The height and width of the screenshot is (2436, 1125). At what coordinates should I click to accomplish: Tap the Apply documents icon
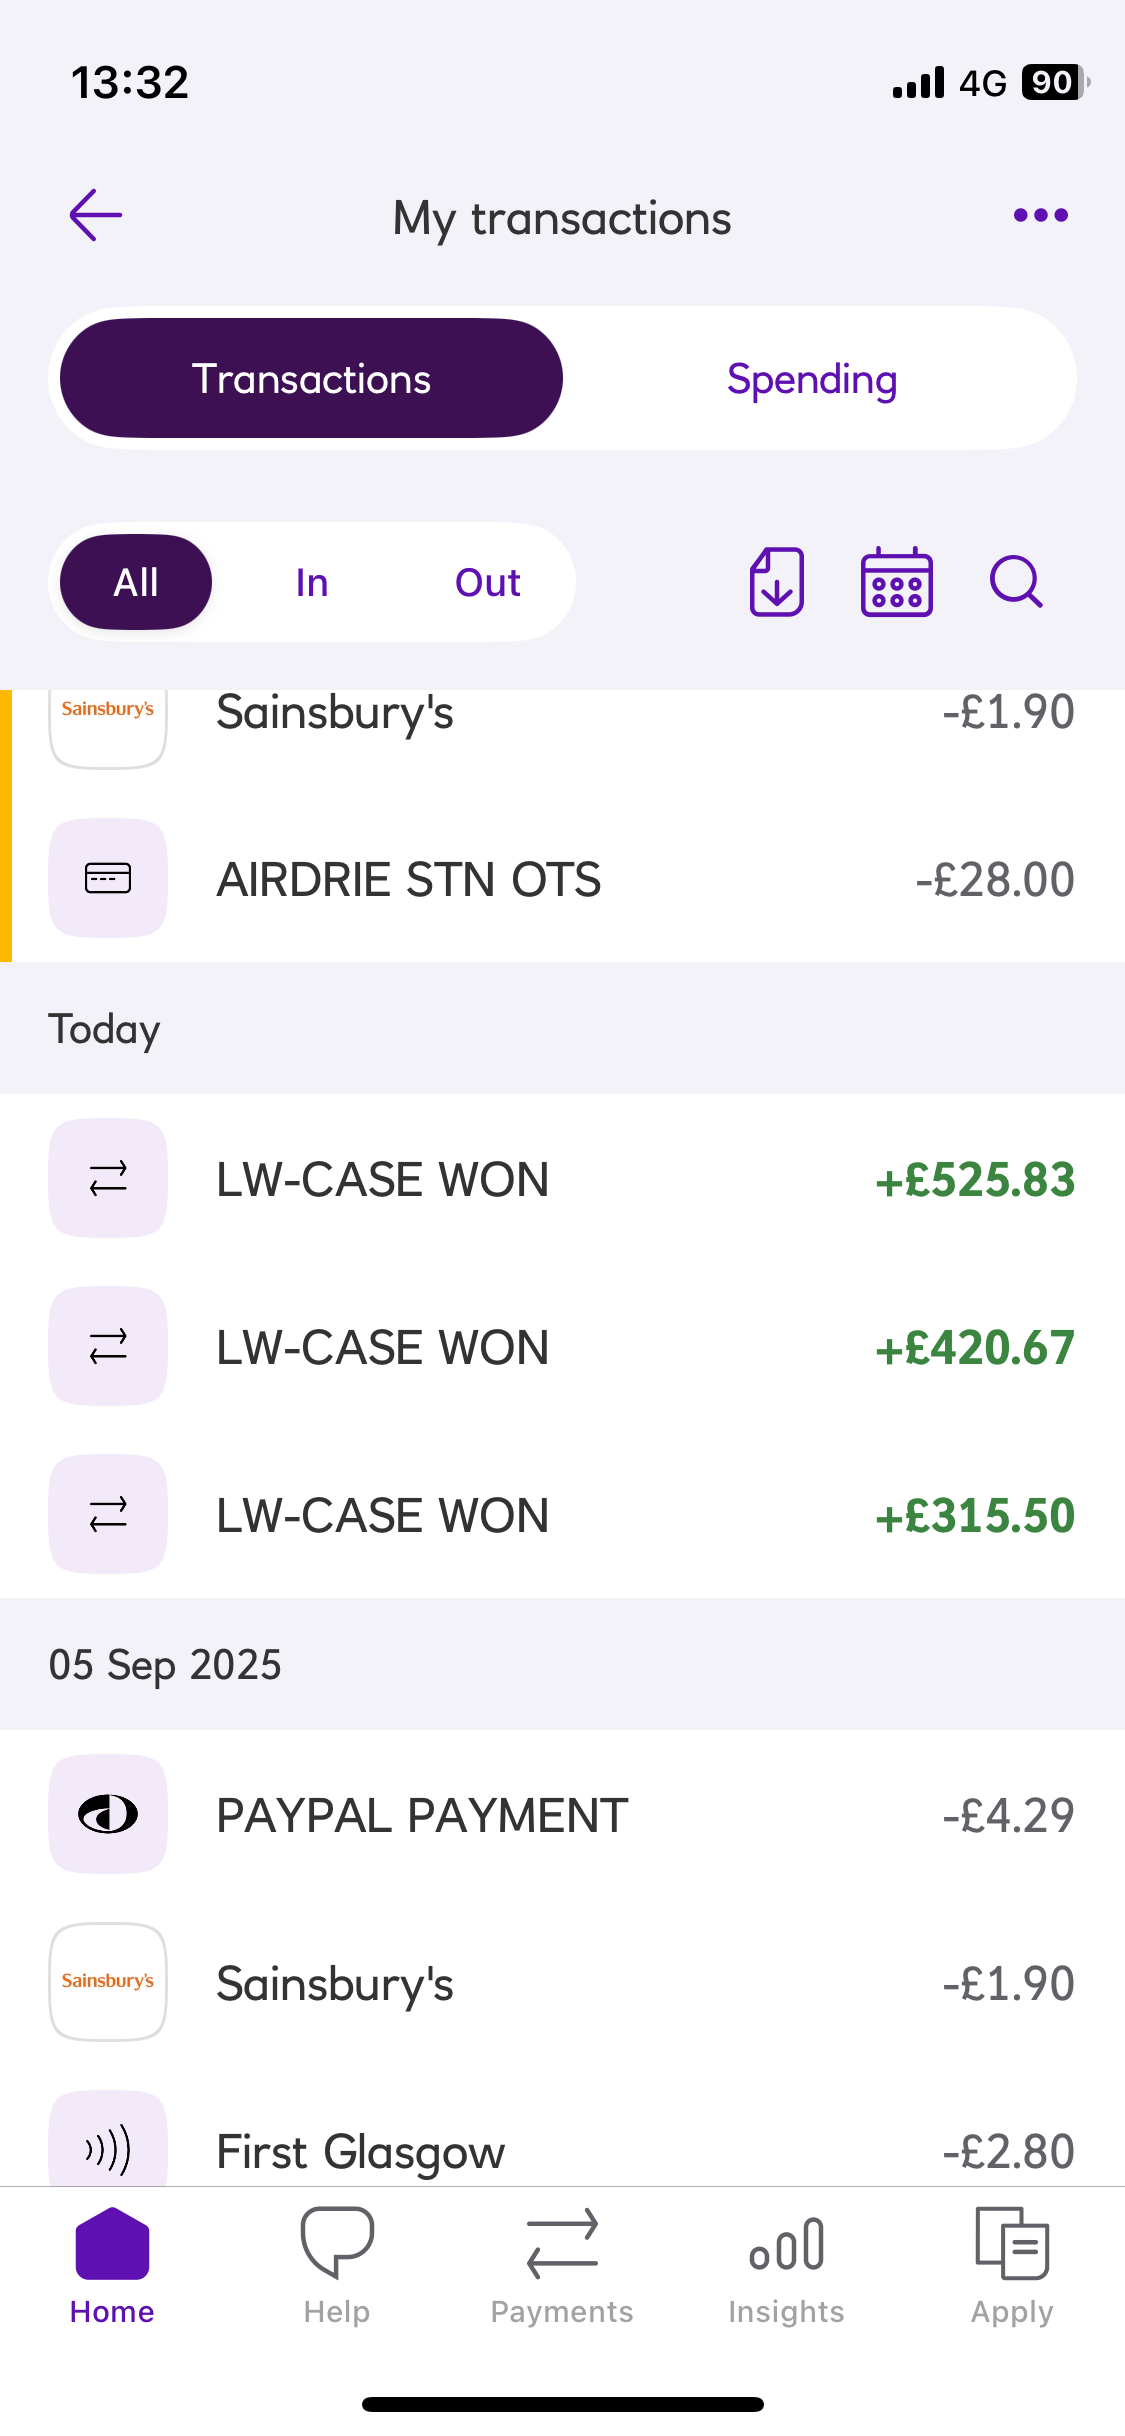(1012, 2243)
